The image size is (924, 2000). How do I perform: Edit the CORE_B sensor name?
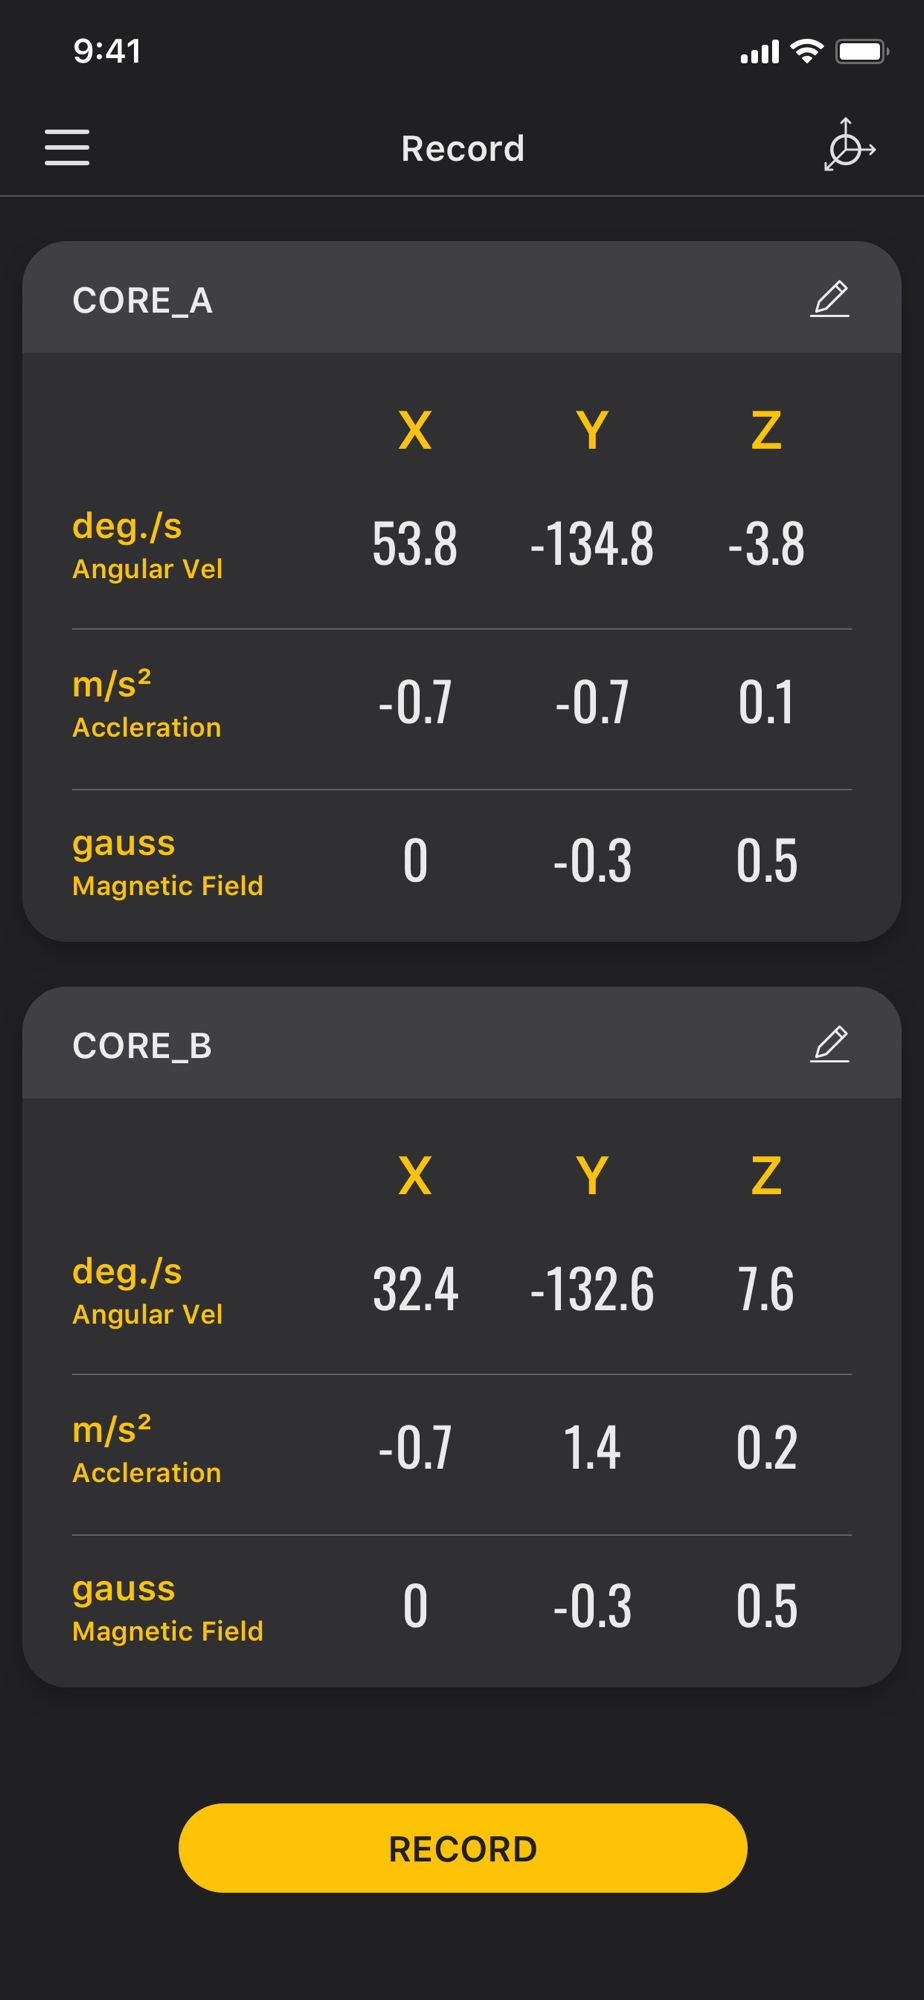[x=830, y=1044]
